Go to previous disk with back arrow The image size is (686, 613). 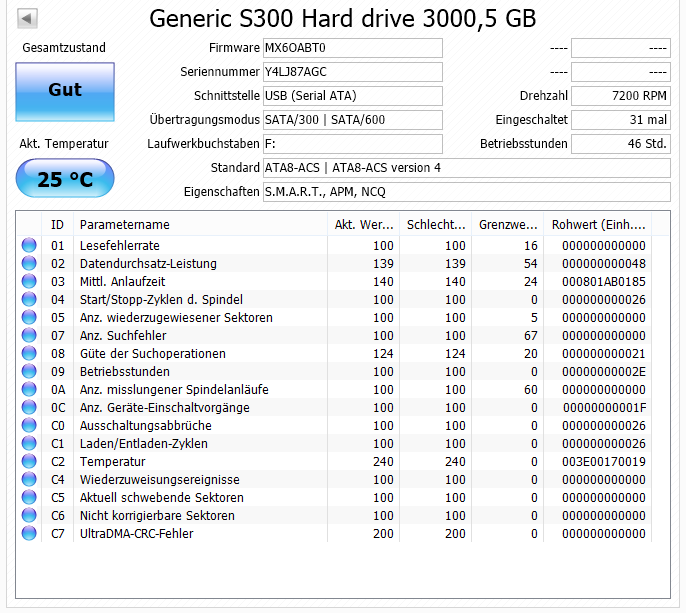pyautogui.click(x=27, y=18)
